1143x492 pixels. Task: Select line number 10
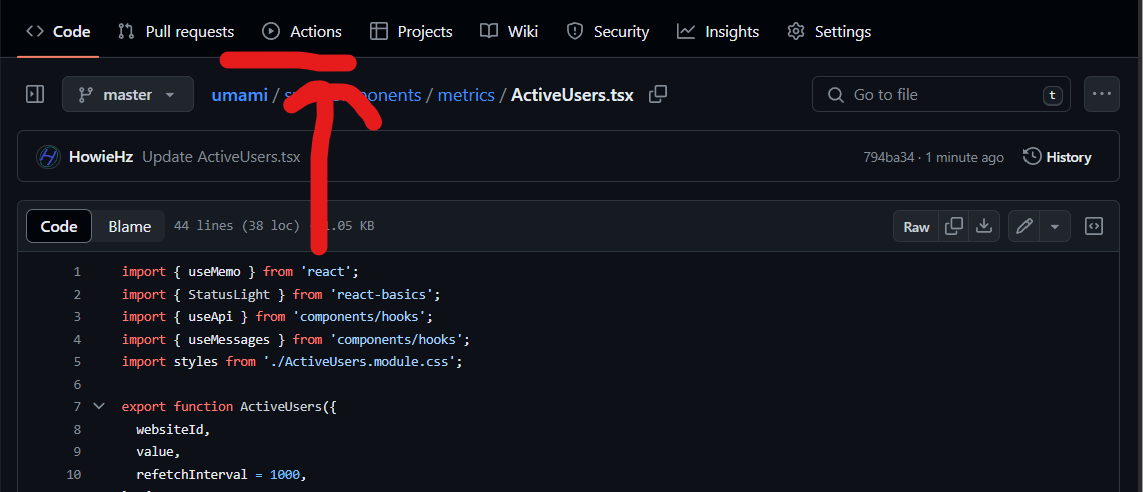(x=74, y=475)
